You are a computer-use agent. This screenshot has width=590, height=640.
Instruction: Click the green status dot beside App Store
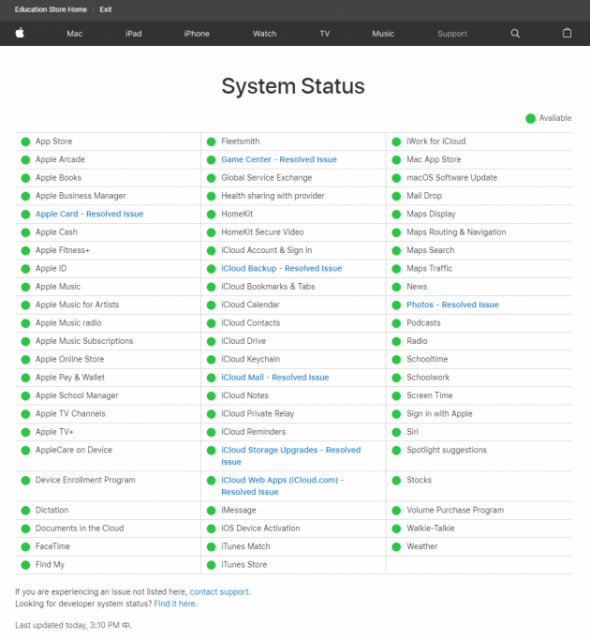(26, 142)
